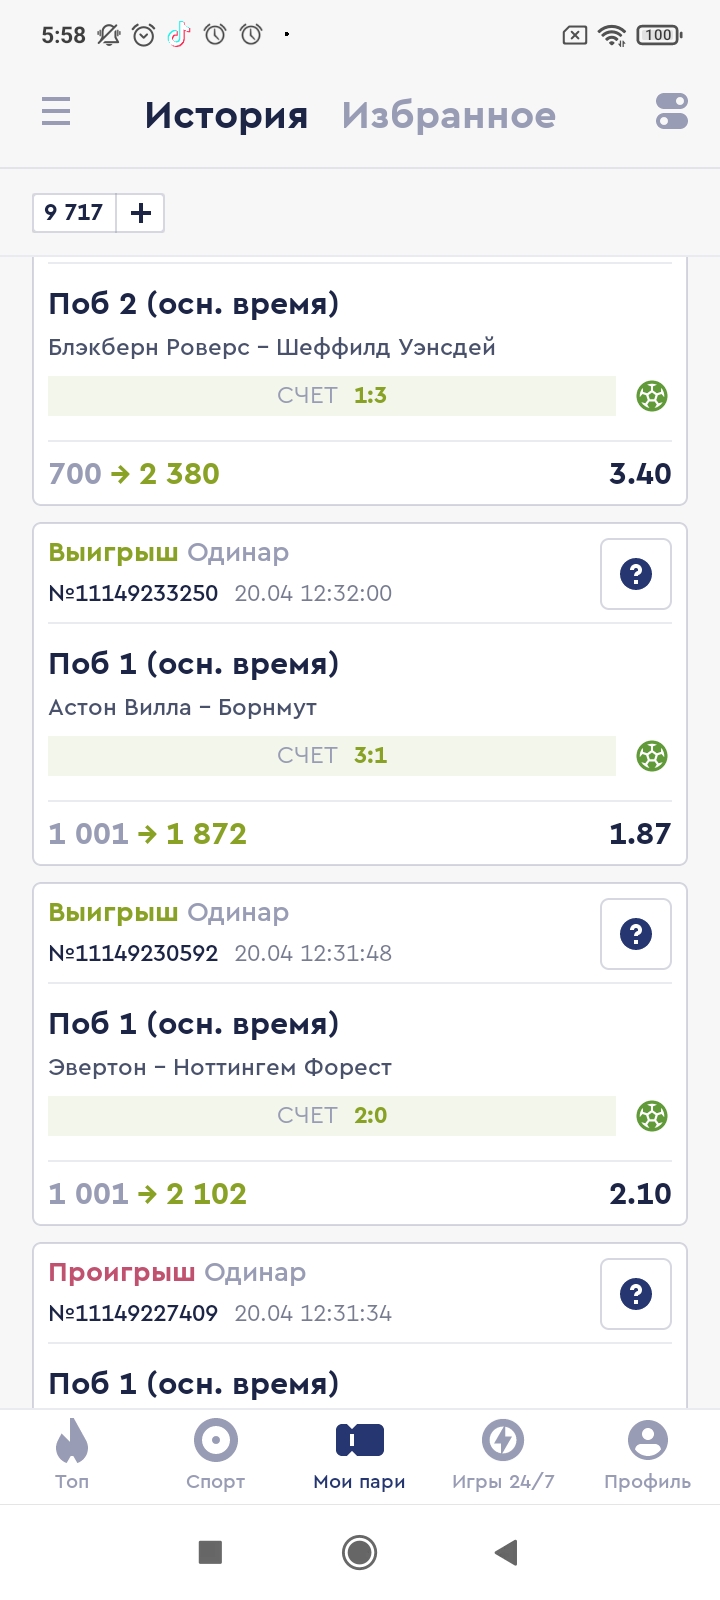The height and width of the screenshot is (1600, 720).
Task: Open the hamburger menu
Action: coord(56,111)
